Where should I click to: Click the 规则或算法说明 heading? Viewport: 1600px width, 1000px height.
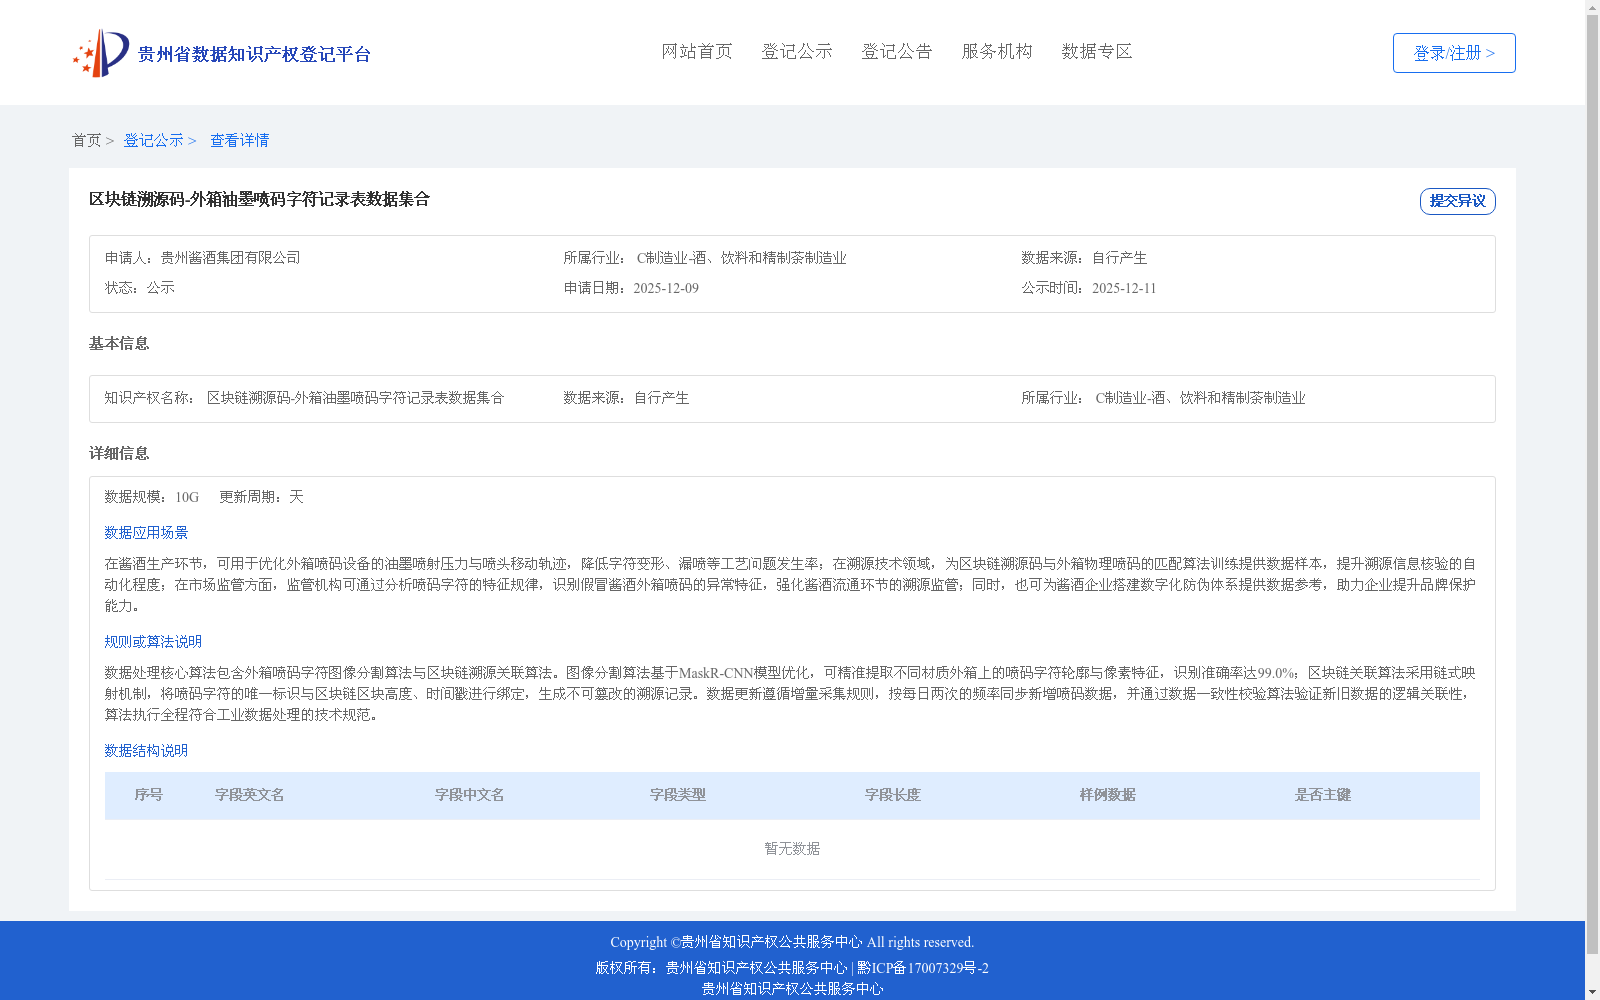coord(153,642)
